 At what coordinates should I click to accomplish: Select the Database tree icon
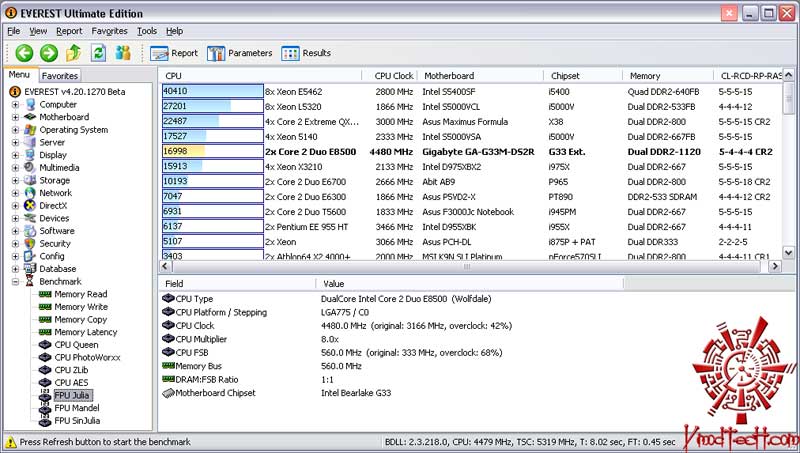pyautogui.click(x=30, y=269)
